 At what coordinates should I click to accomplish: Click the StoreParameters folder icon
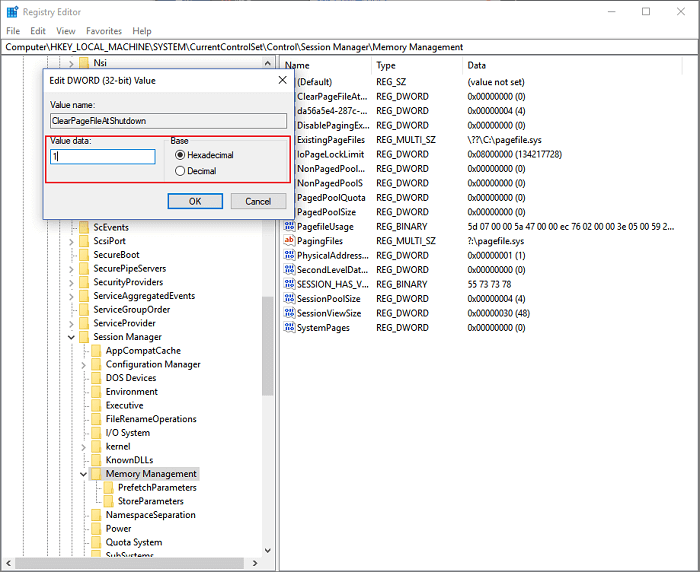coord(108,501)
